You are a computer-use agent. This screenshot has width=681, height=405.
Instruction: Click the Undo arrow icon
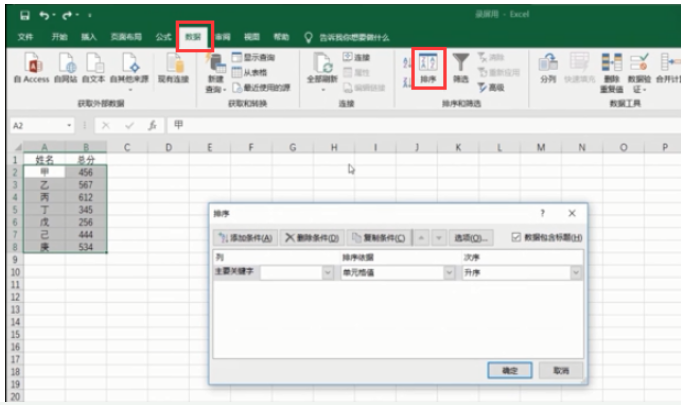pyautogui.click(x=44, y=16)
